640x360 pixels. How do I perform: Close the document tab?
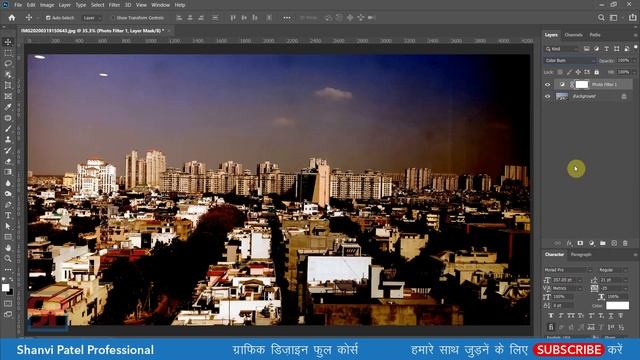169,31
